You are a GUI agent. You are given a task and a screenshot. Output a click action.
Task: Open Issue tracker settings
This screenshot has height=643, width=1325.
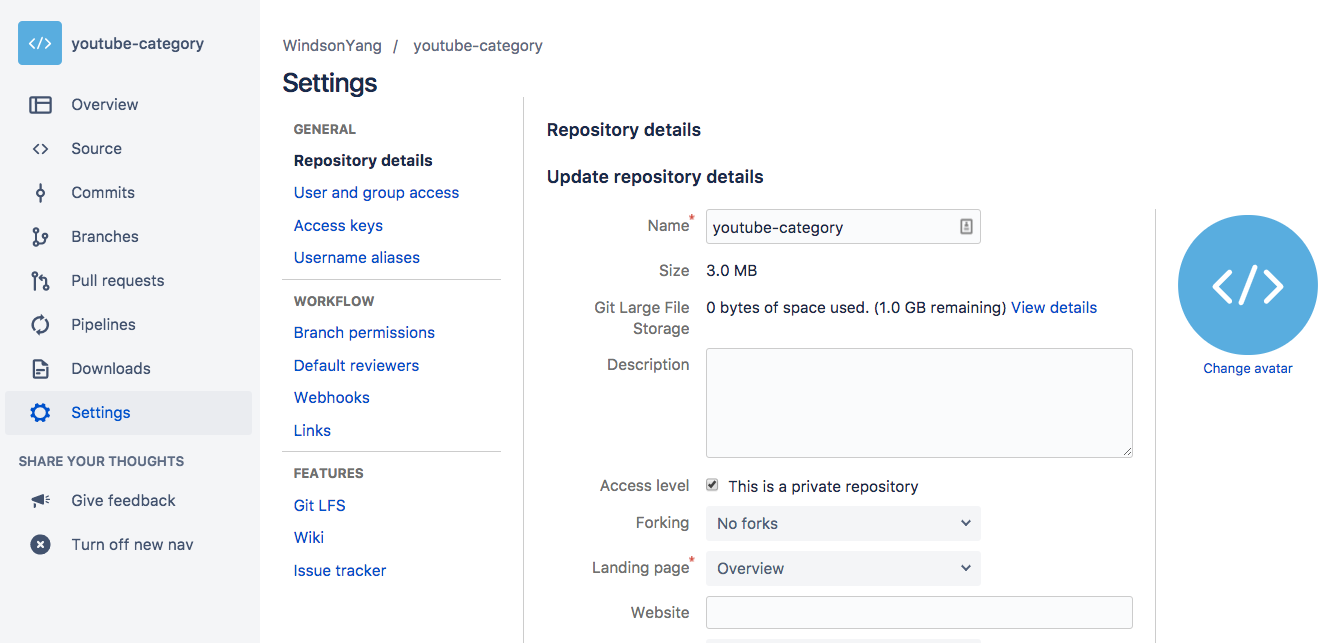[x=340, y=571]
